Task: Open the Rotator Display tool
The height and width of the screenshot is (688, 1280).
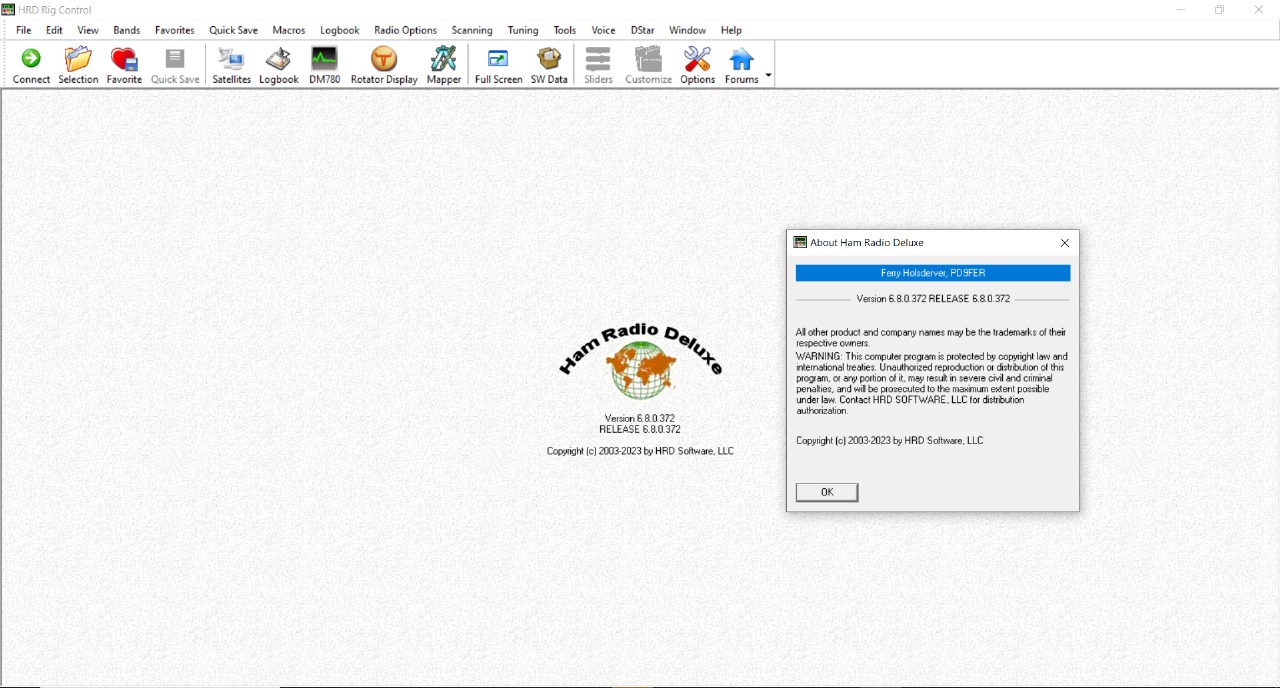Action: 384,65
